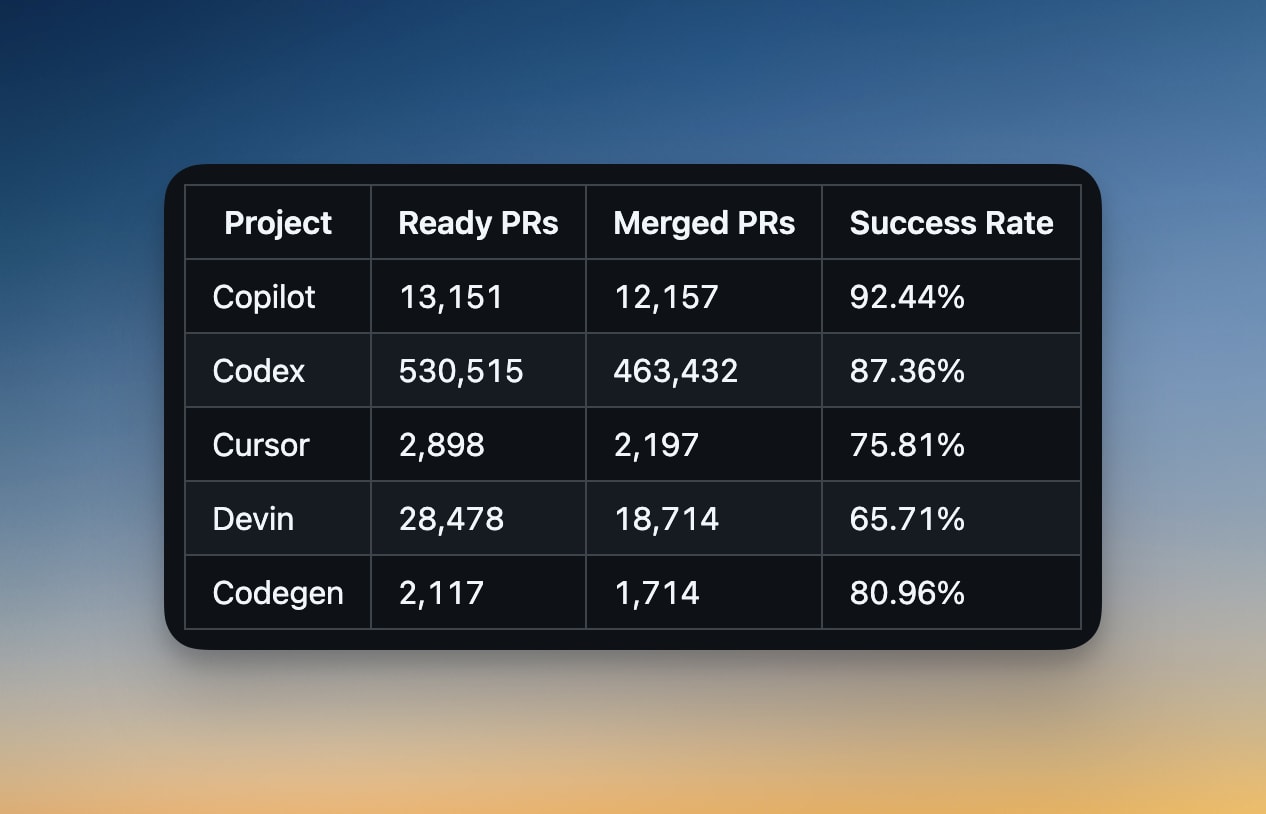Viewport: 1266px width, 814px height.
Task: Click the Project column header
Action: 278,222
